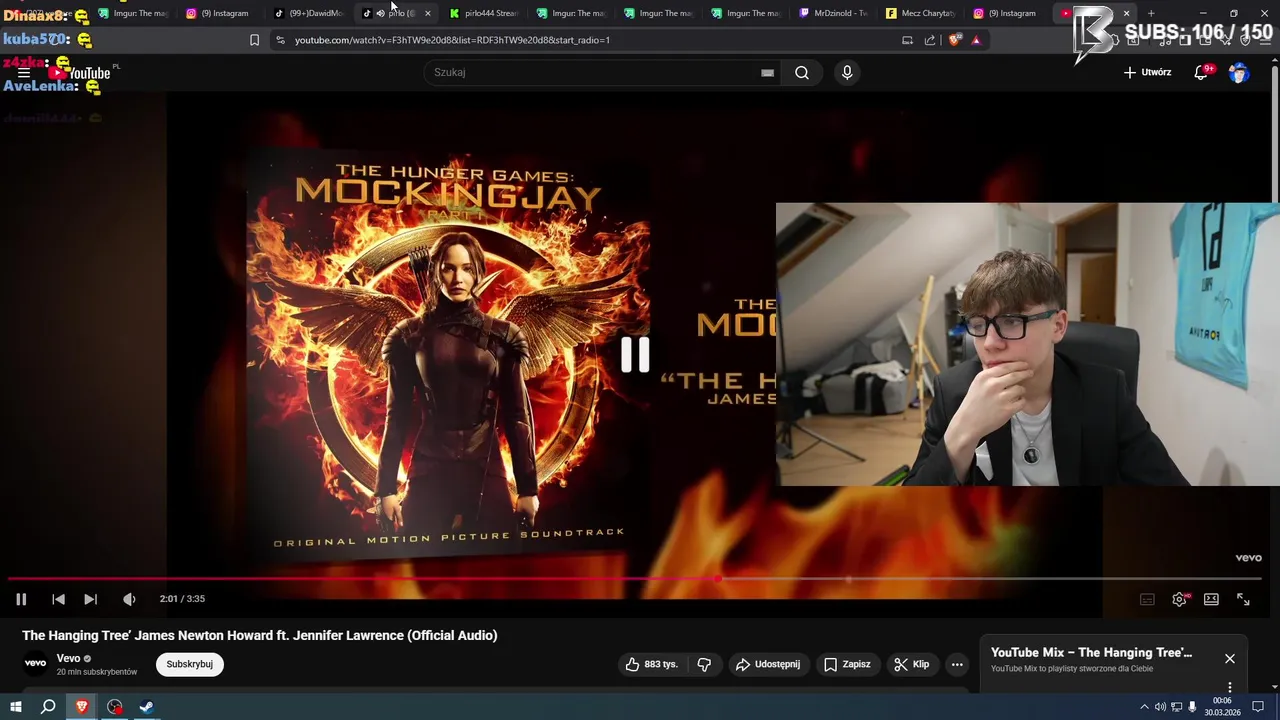The width and height of the screenshot is (1280, 720).
Task: Click the Utwórz create button
Action: [x=1147, y=72]
